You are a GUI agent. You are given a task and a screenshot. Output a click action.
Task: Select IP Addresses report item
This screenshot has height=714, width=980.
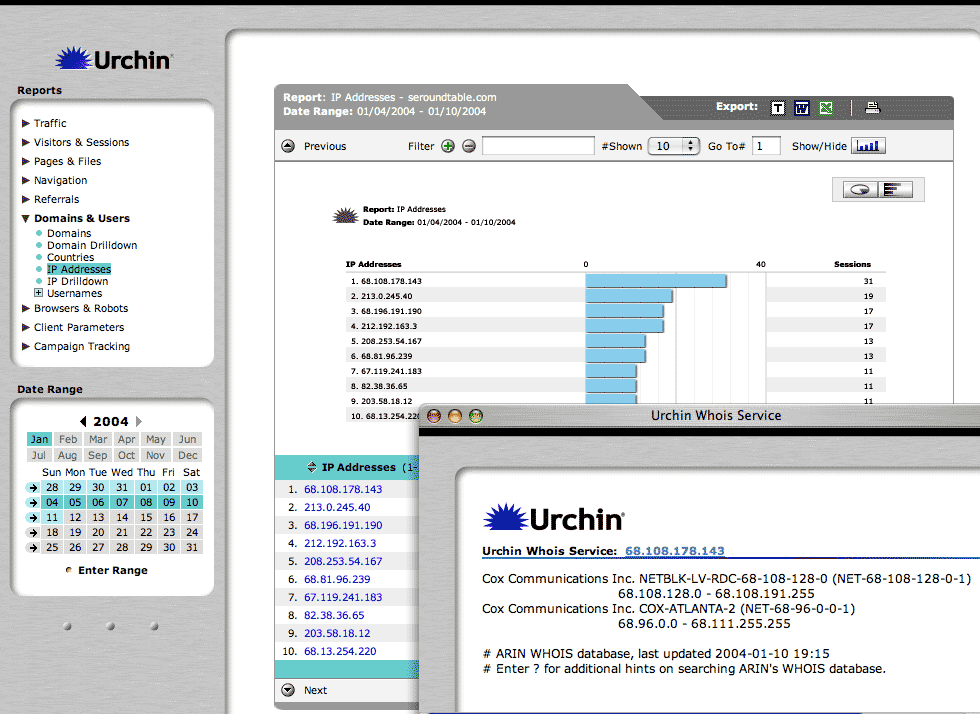(79, 269)
